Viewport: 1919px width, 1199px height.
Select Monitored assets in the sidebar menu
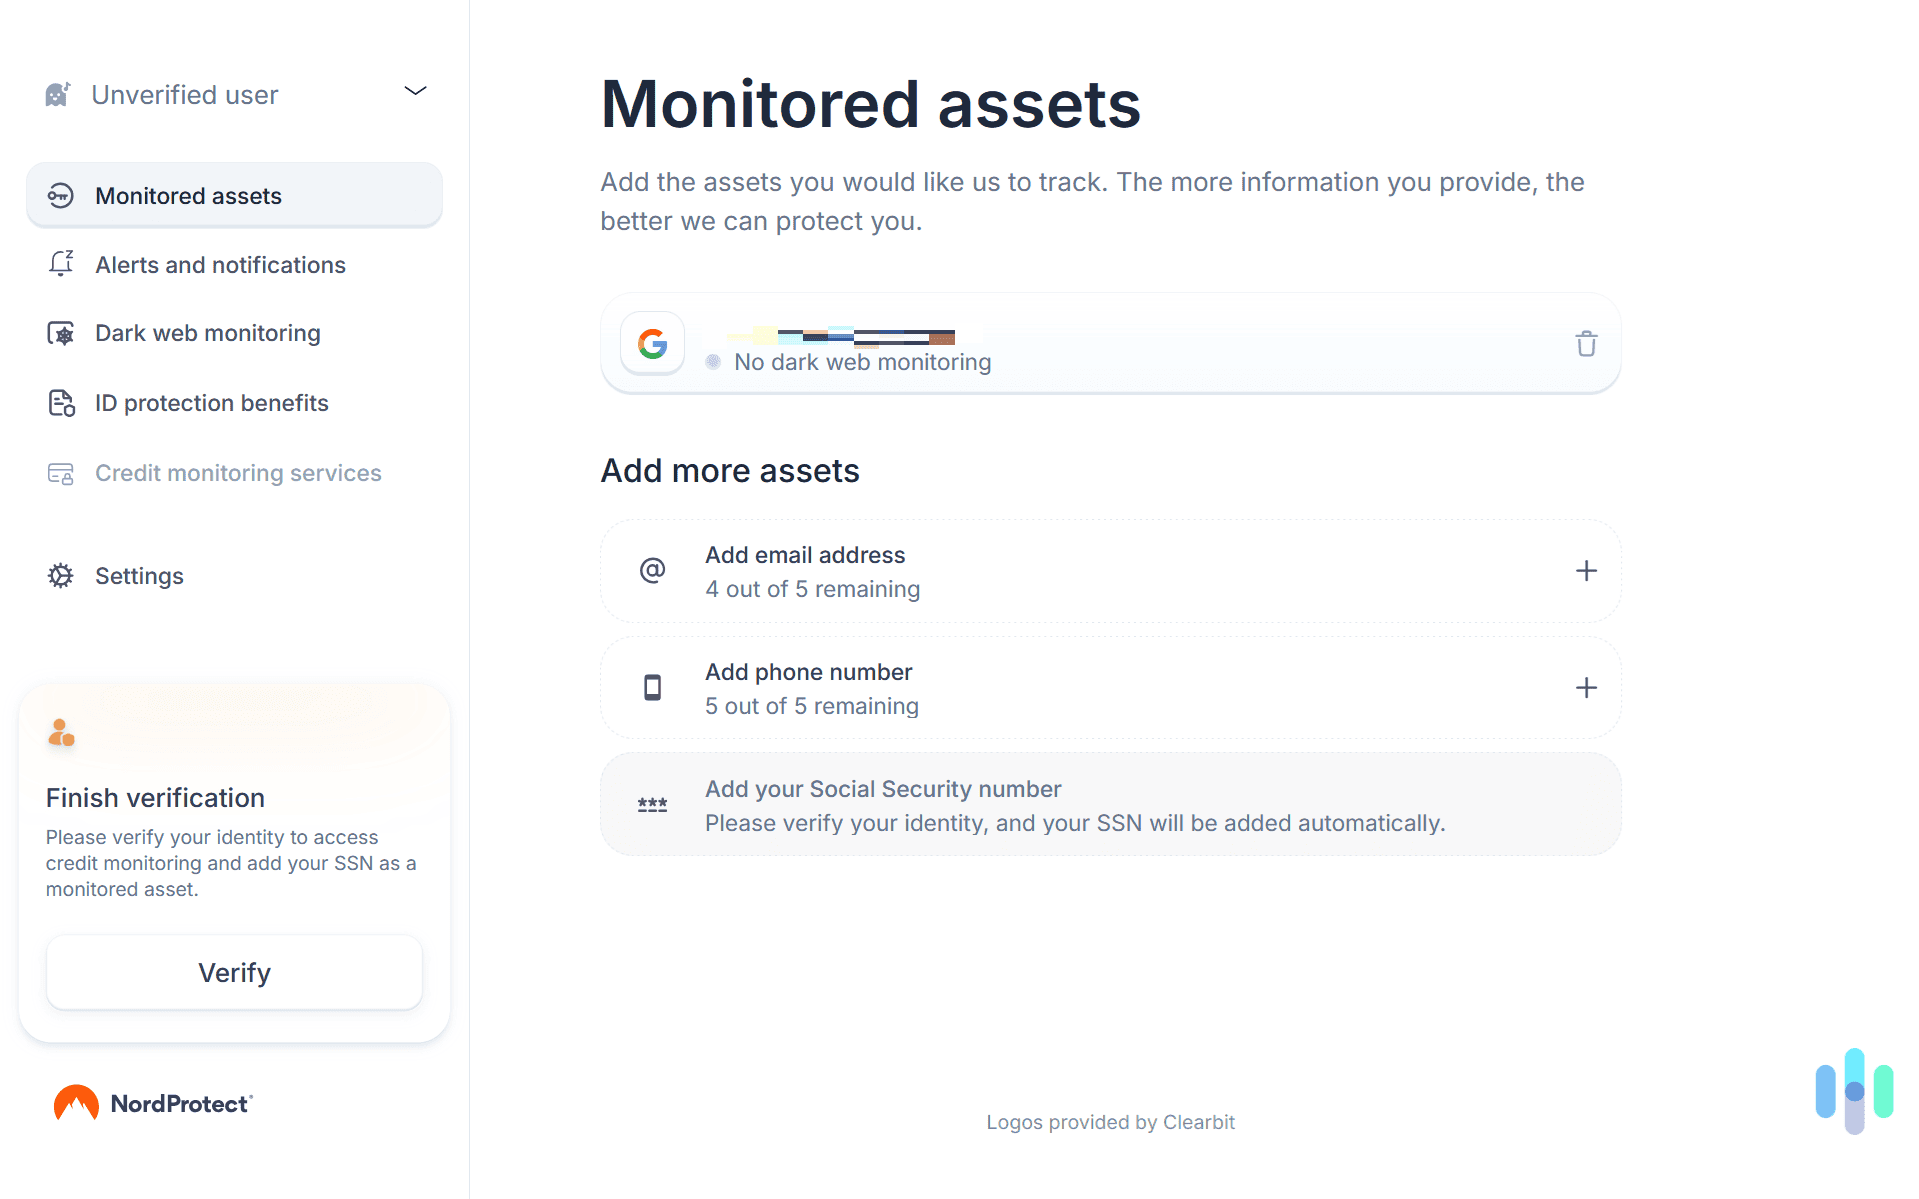click(x=188, y=195)
